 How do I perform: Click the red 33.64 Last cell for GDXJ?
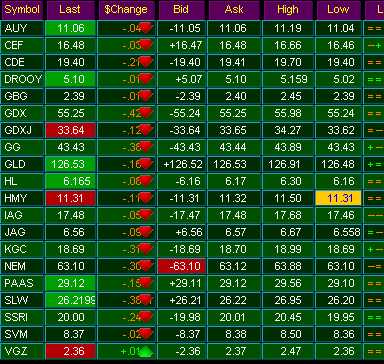point(70,130)
